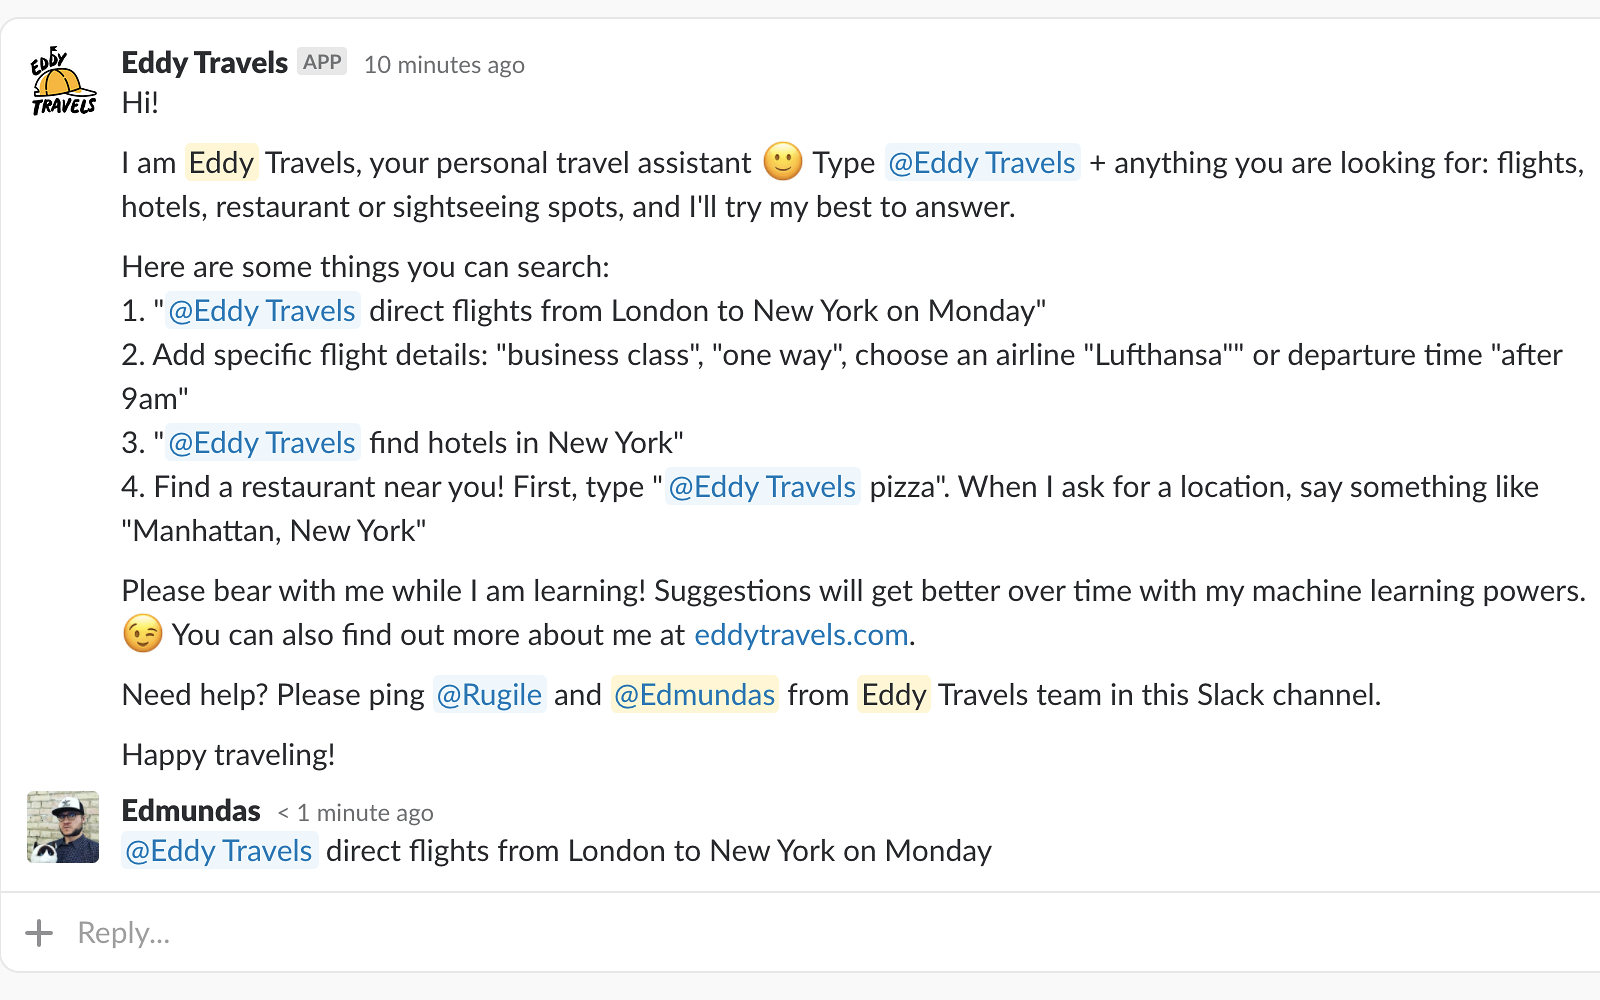Click the Eddy Travels bot name
Screen dimensions: 1600x1000
click(204, 62)
